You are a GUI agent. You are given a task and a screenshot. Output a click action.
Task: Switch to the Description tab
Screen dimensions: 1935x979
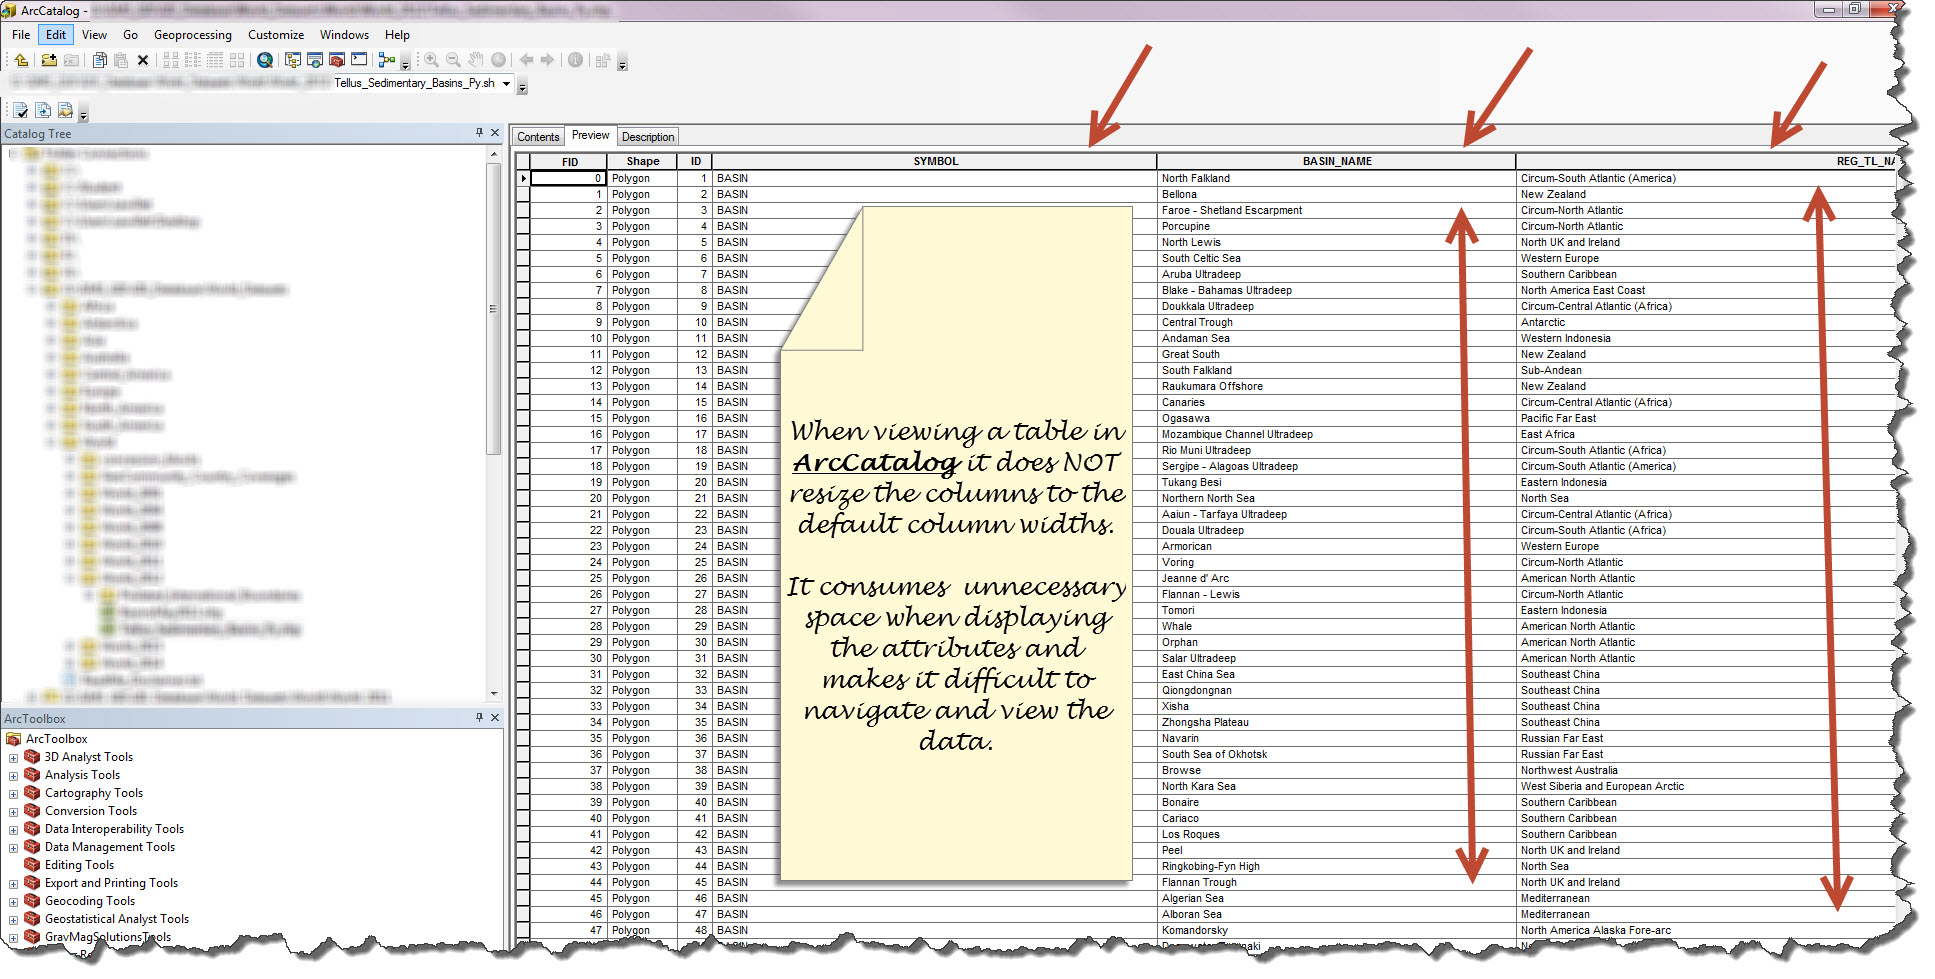[x=648, y=137]
